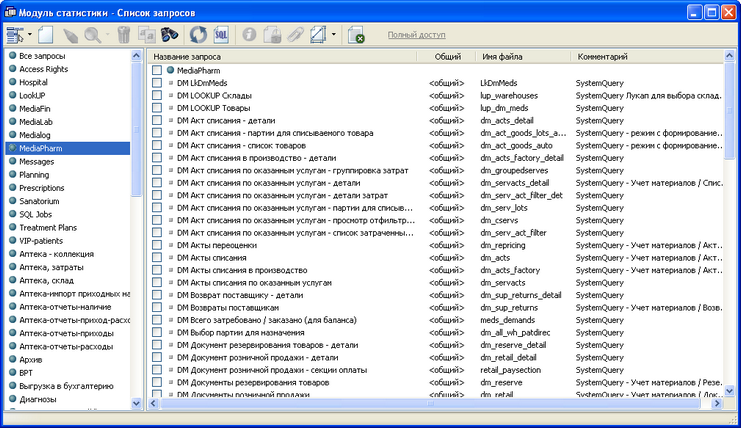Open dropdown arrow next to the layout icon
The width and height of the screenshot is (741, 428).
coord(334,34)
